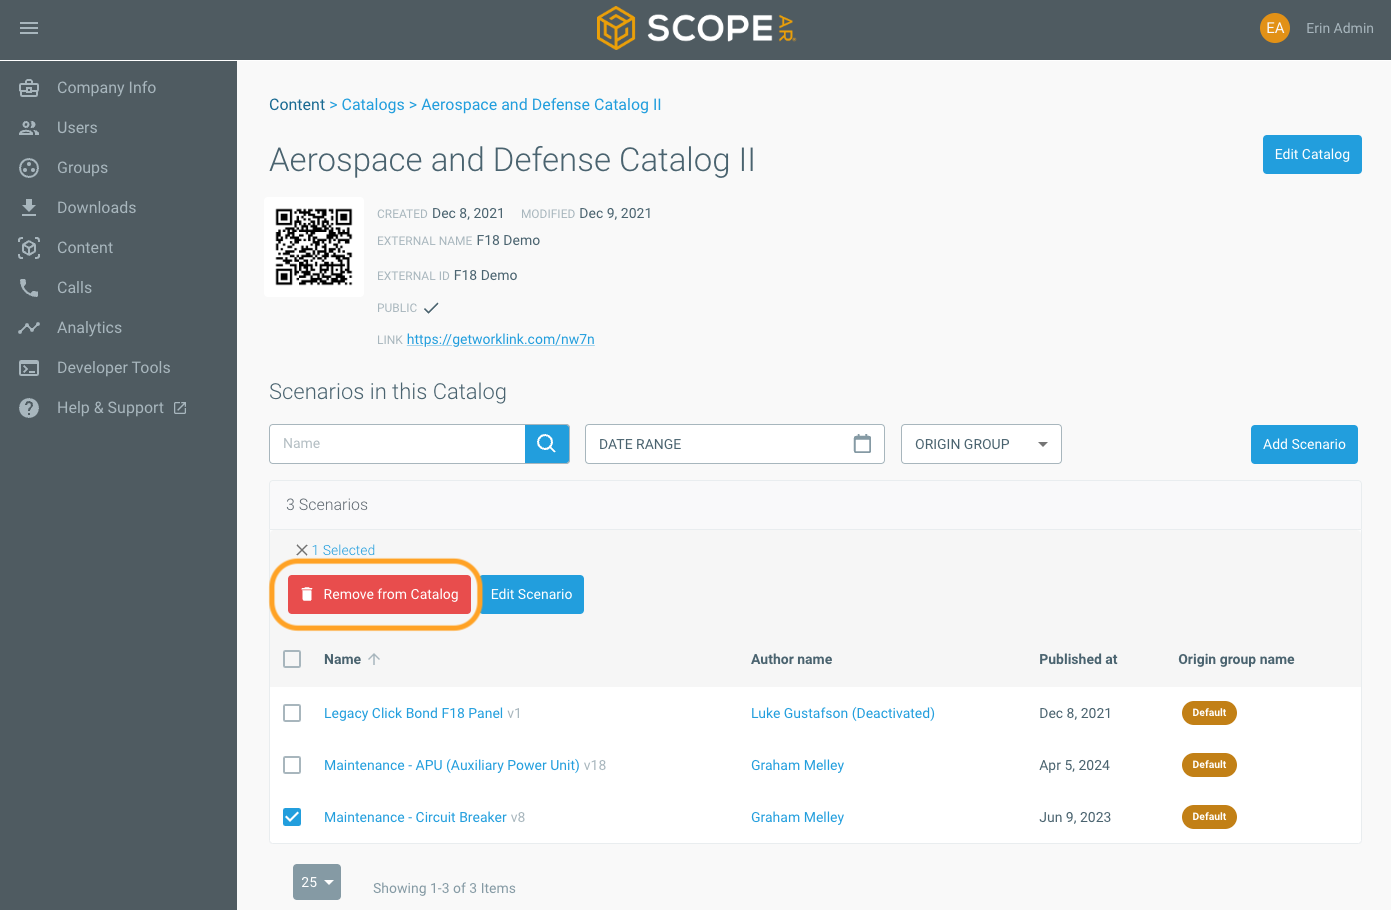1391x910 pixels.
Task: Open Maintenance - APU (Auxiliary Power Unit) scenario
Action: coord(452,765)
